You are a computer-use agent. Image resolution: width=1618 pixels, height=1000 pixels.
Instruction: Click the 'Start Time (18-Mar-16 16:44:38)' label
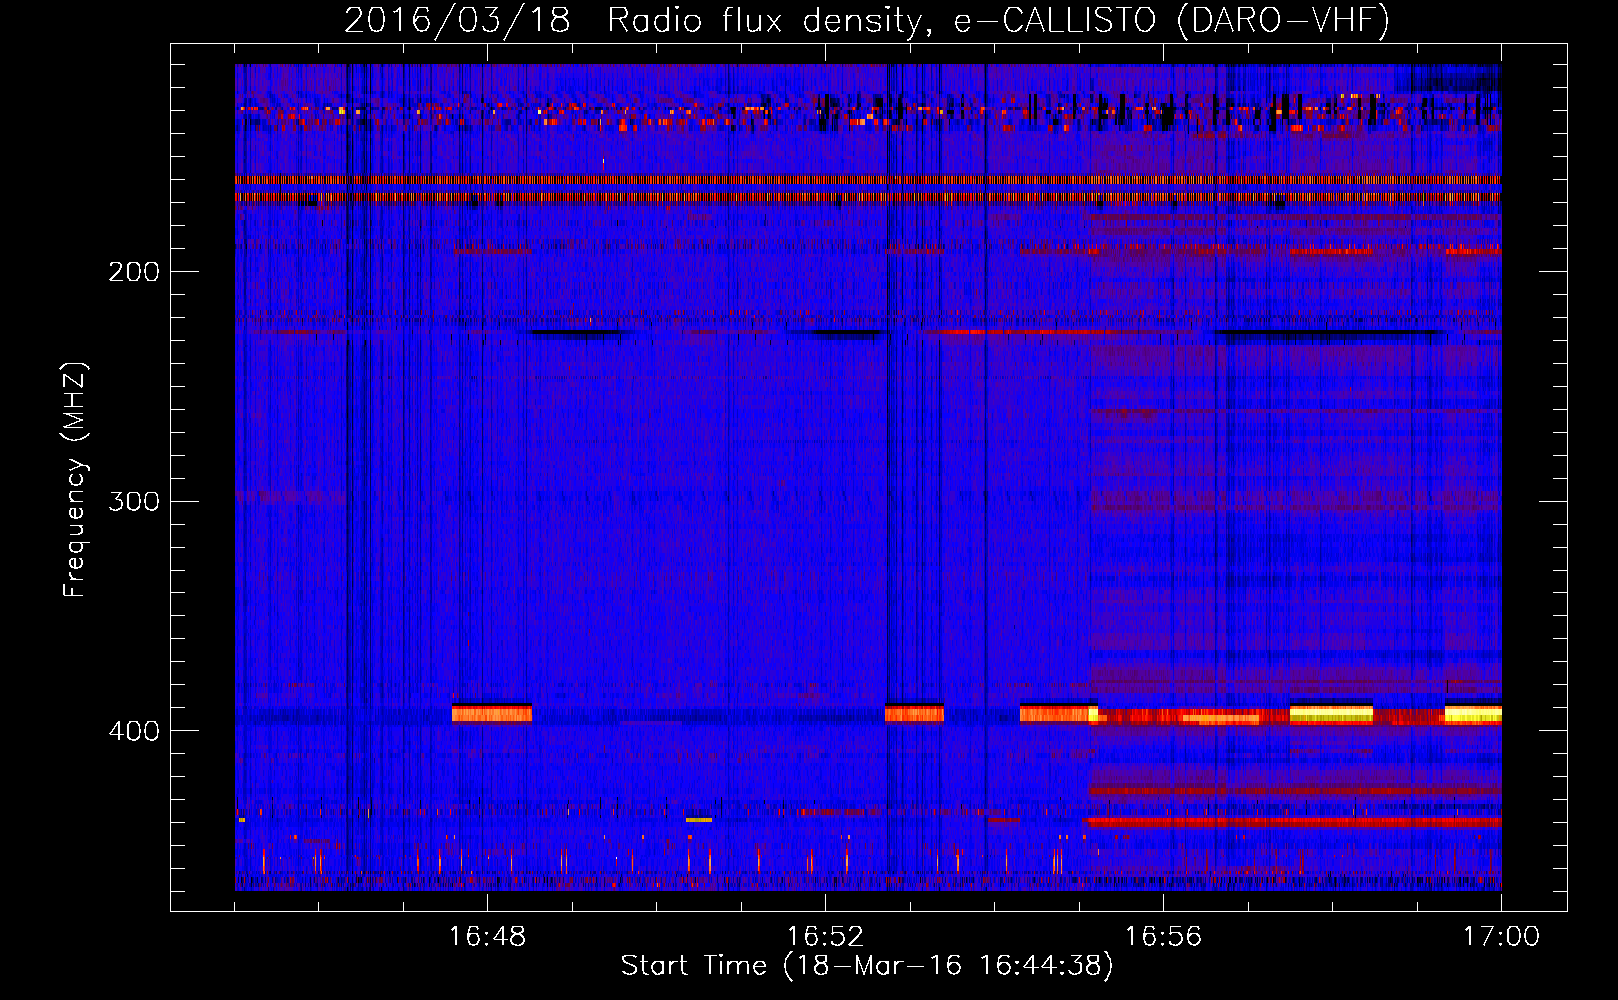[867, 966]
